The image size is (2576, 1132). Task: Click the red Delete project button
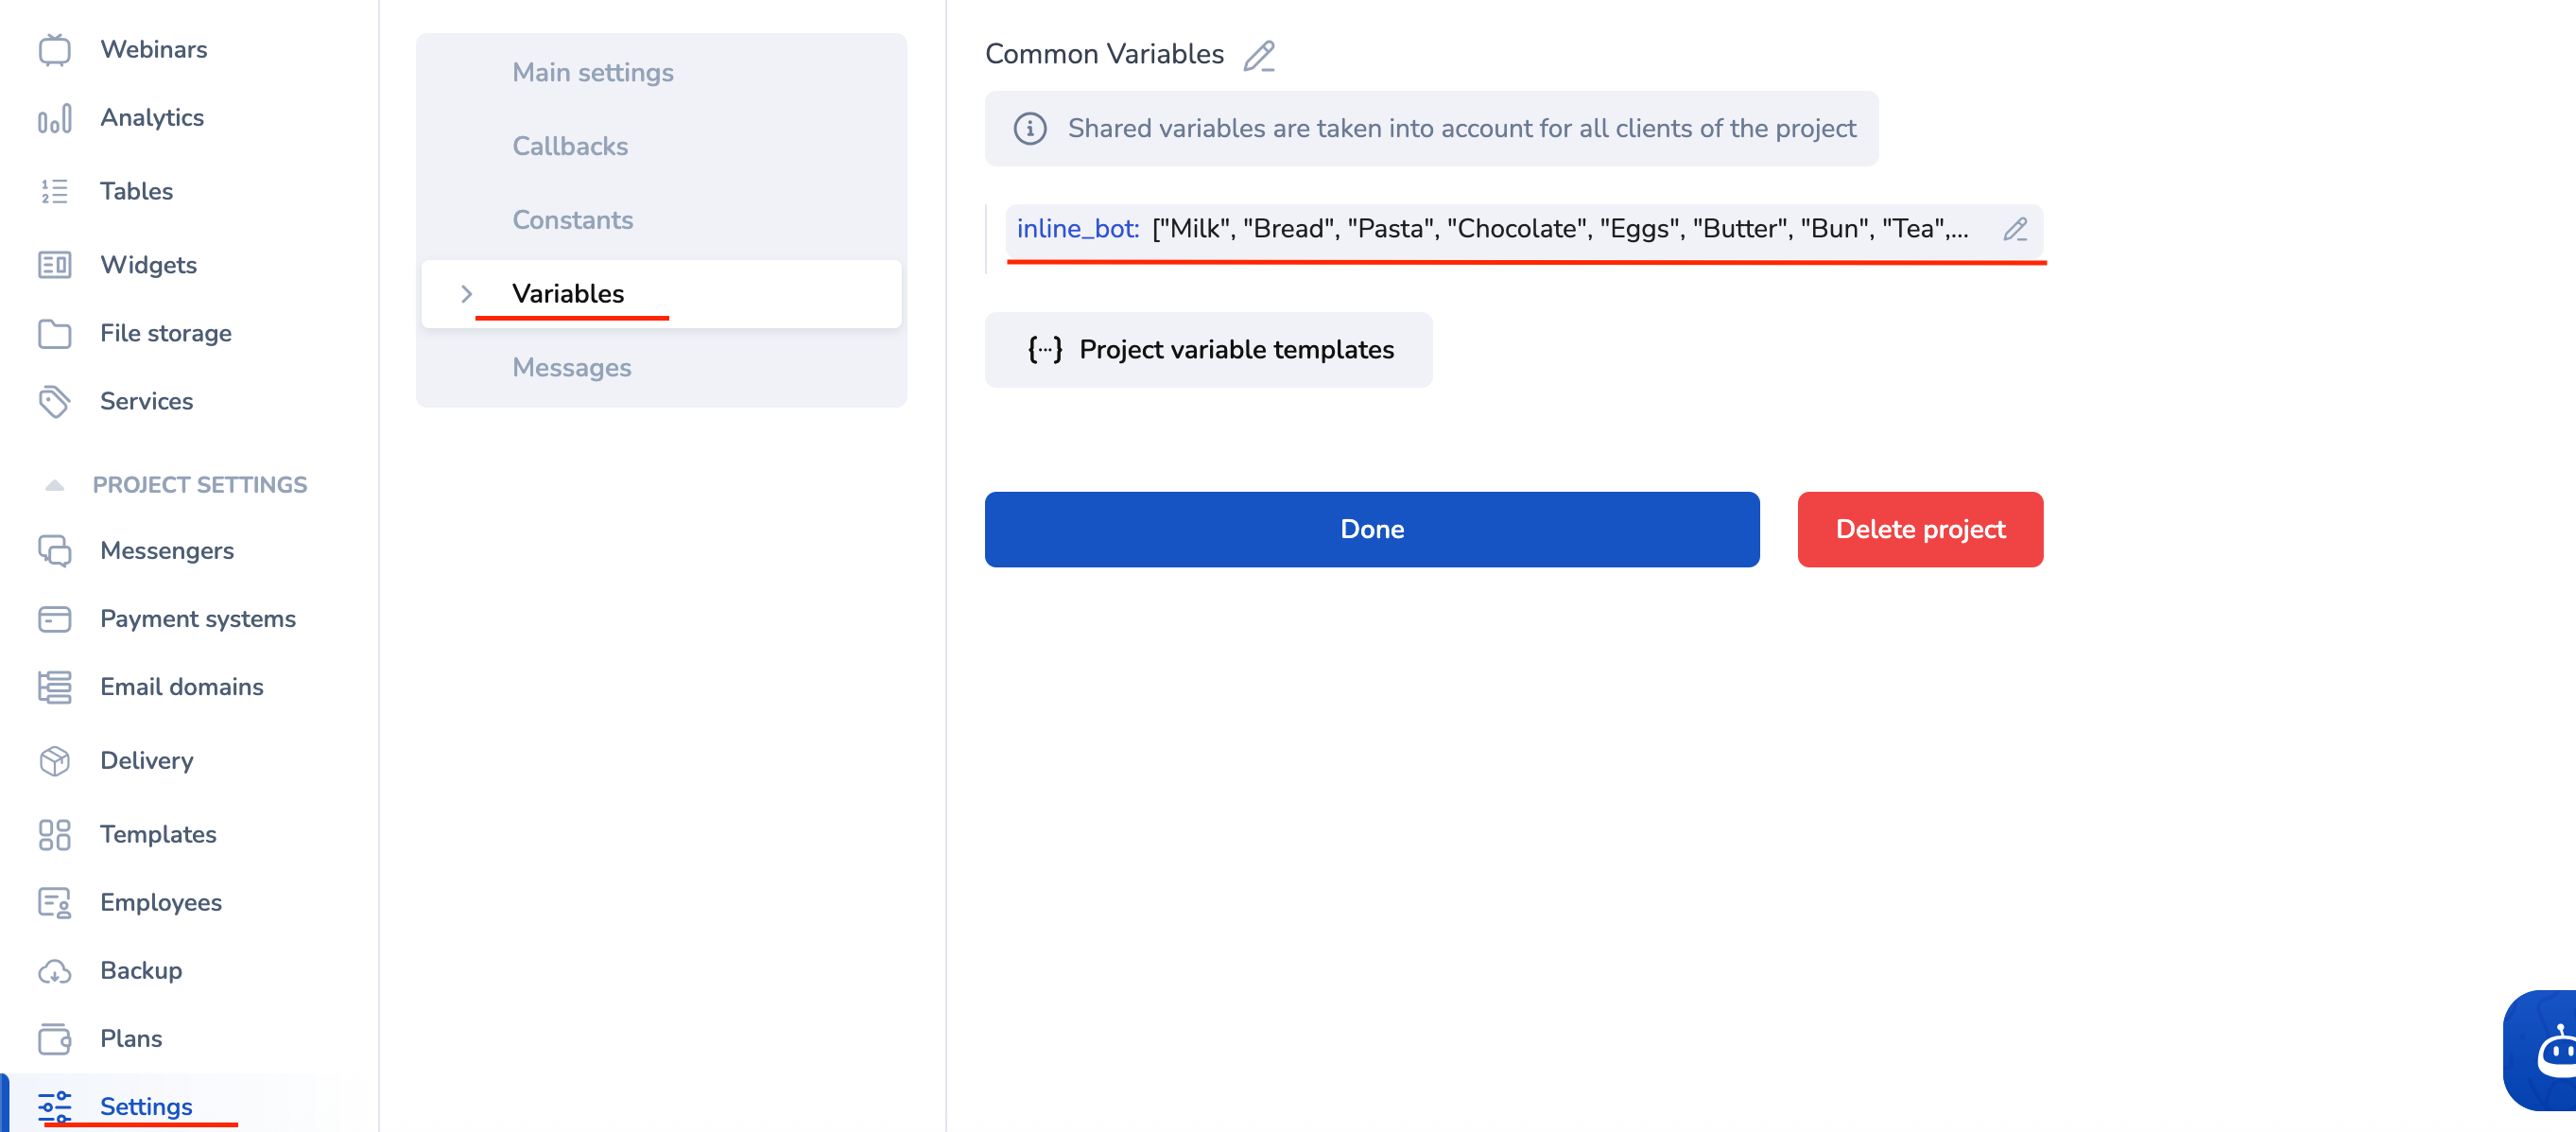[x=1919, y=528]
